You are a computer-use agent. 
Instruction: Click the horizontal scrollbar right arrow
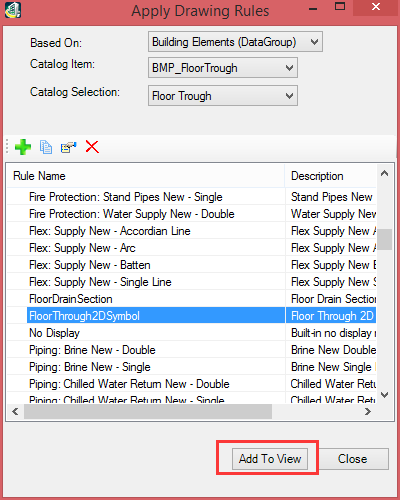click(x=368, y=412)
